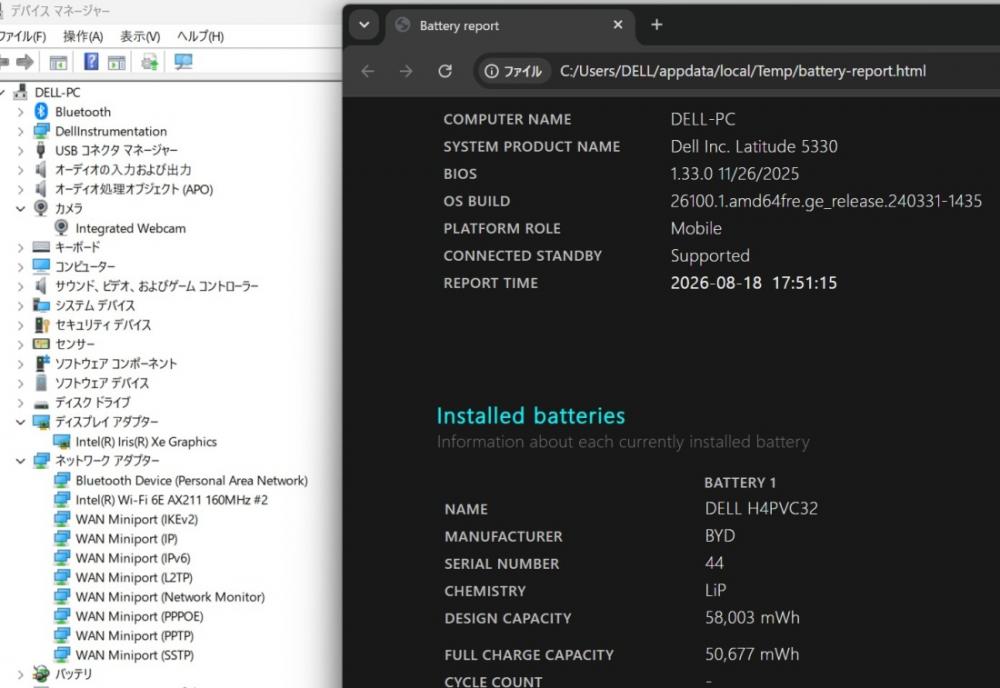This screenshot has width=1000, height=688.
Task: Select the DELL-PC root node
Action: click(57, 92)
